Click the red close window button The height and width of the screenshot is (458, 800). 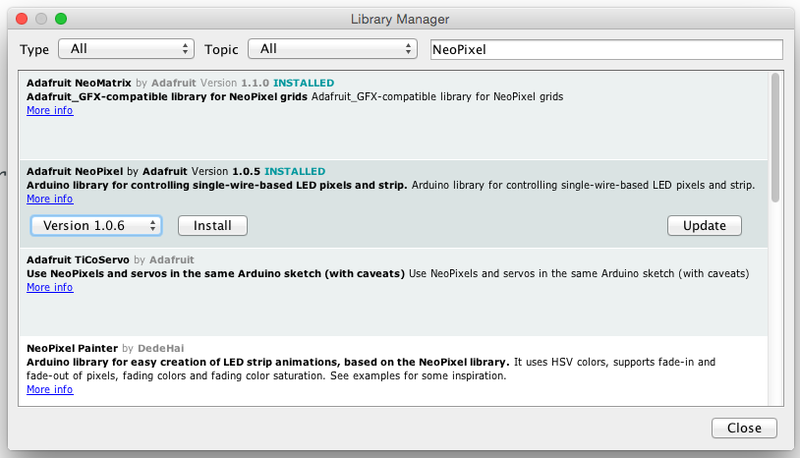coord(20,19)
